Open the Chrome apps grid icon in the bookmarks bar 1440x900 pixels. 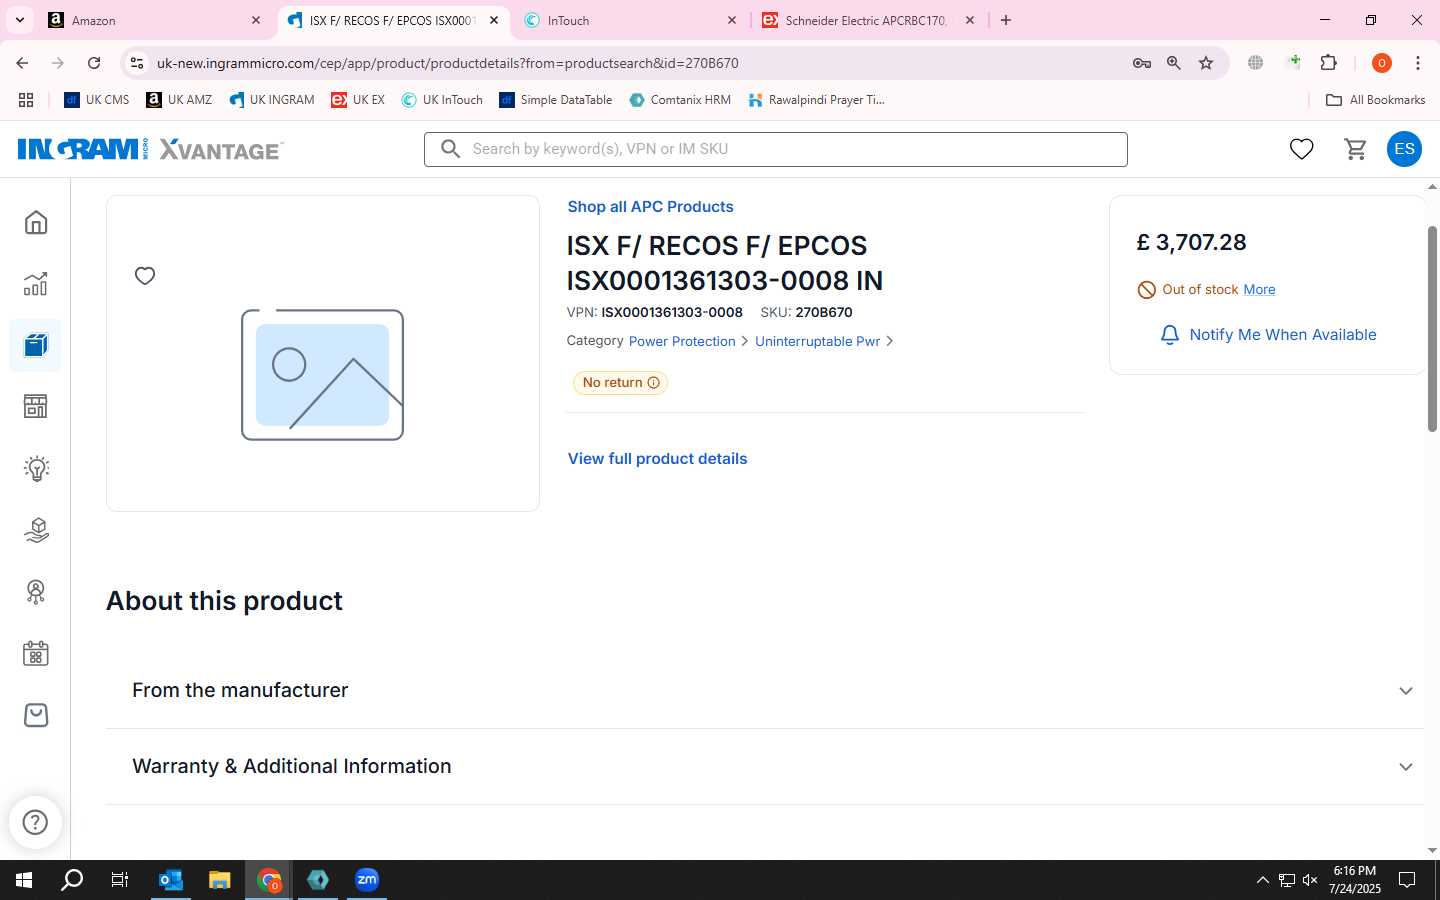pos(26,100)
